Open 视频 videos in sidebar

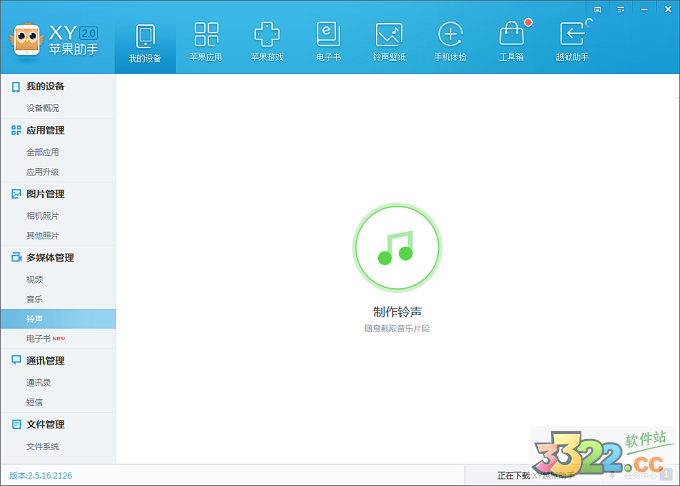(35, 280)
